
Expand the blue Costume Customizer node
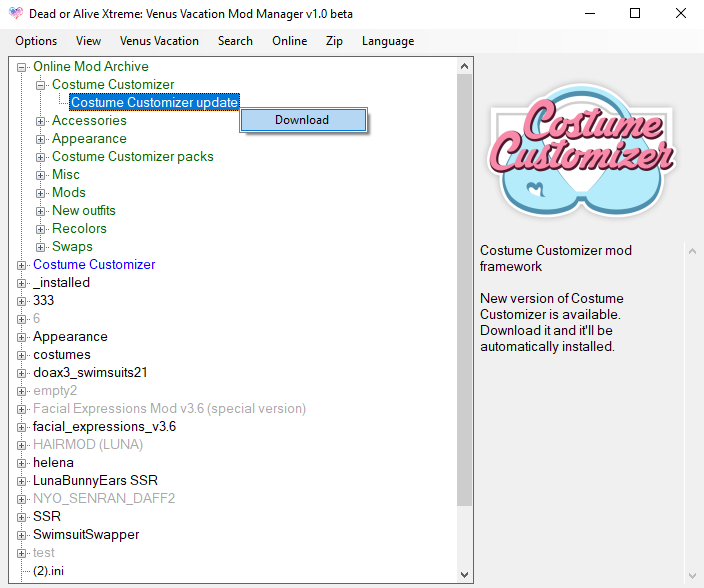[x=21, y=265]
